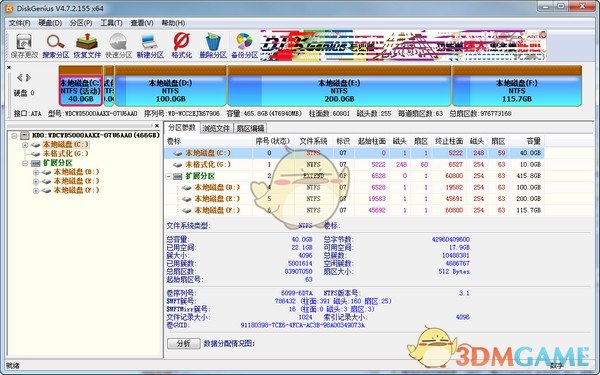Click the total bytes value 42960409600
The width and height of the screenshot is (600, 375).
click(x=451, y=239)
